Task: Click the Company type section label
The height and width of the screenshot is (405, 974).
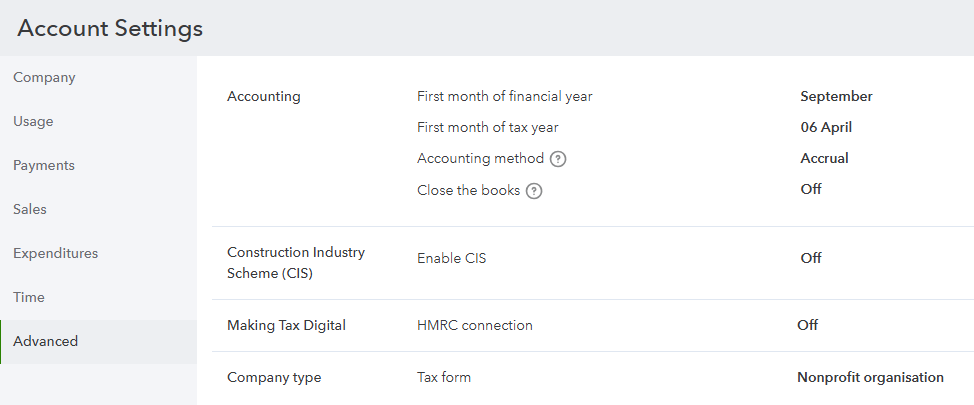Action: point(274,378)
